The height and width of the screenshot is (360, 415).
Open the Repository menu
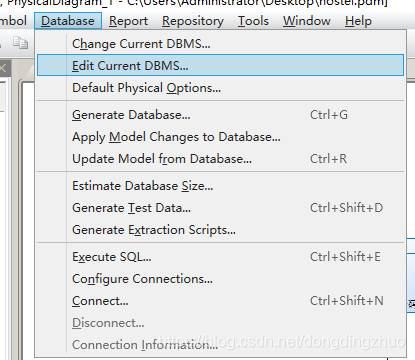click(x=193, y=21)
